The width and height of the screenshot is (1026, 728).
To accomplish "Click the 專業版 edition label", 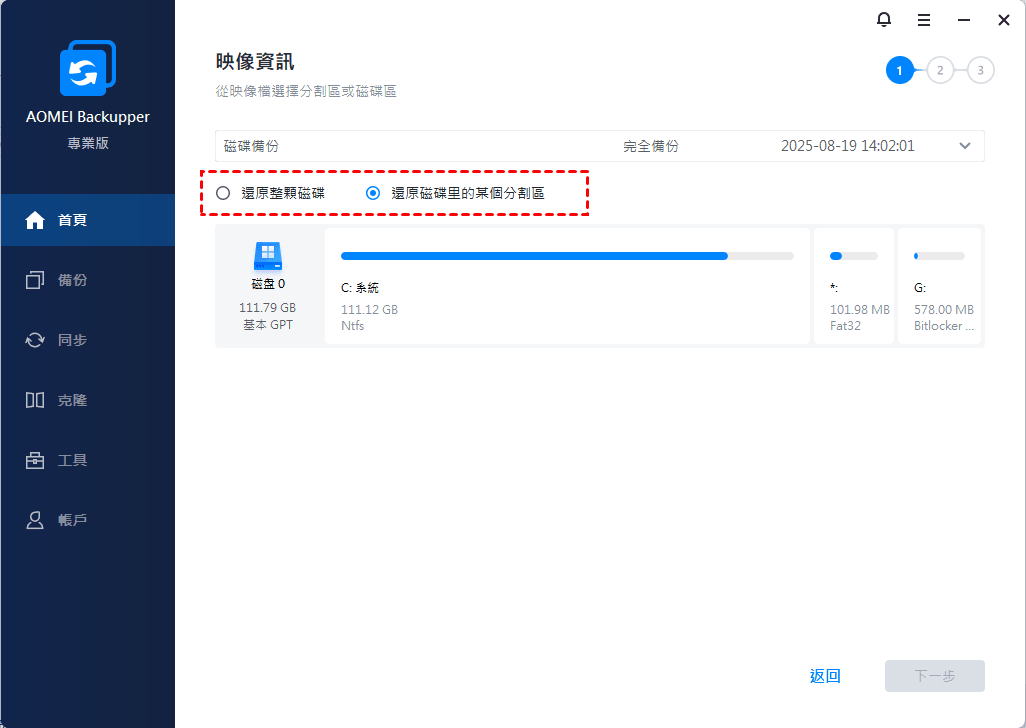I will (88, 143).
